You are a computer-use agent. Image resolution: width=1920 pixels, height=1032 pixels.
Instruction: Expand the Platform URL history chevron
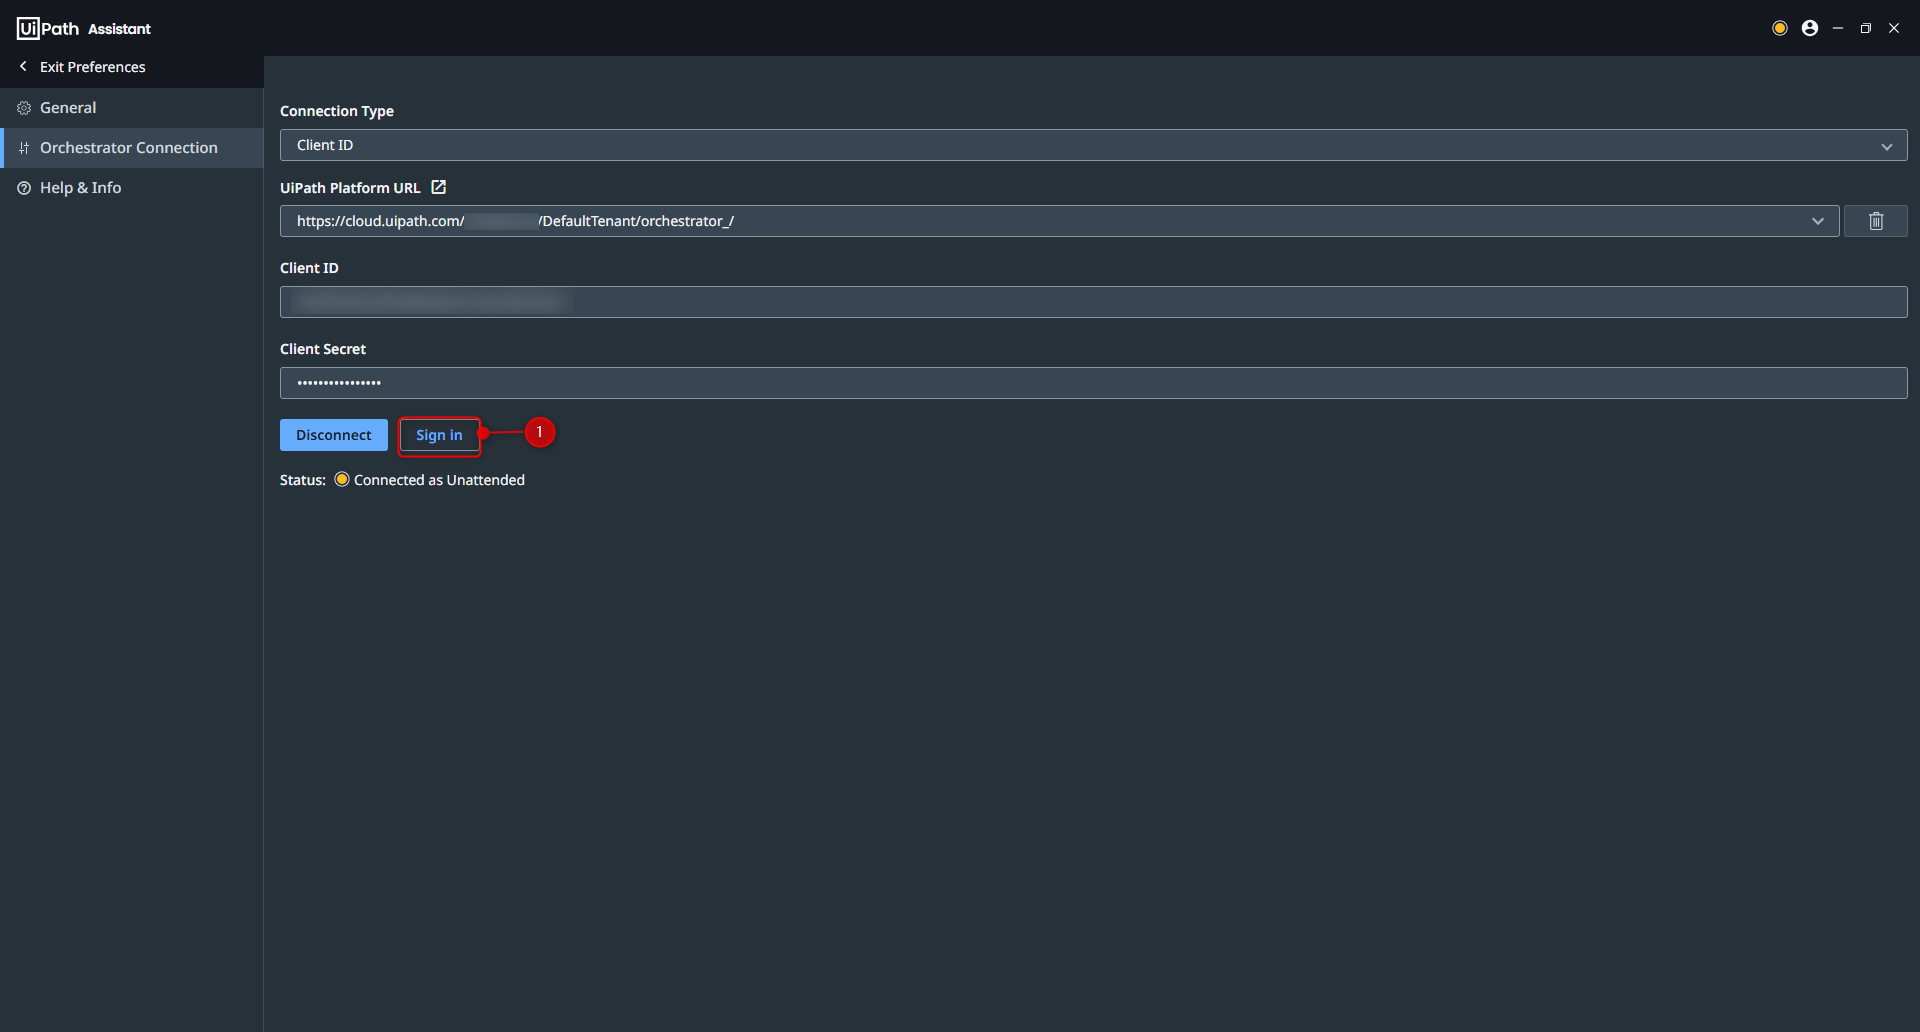(1818, 221)
